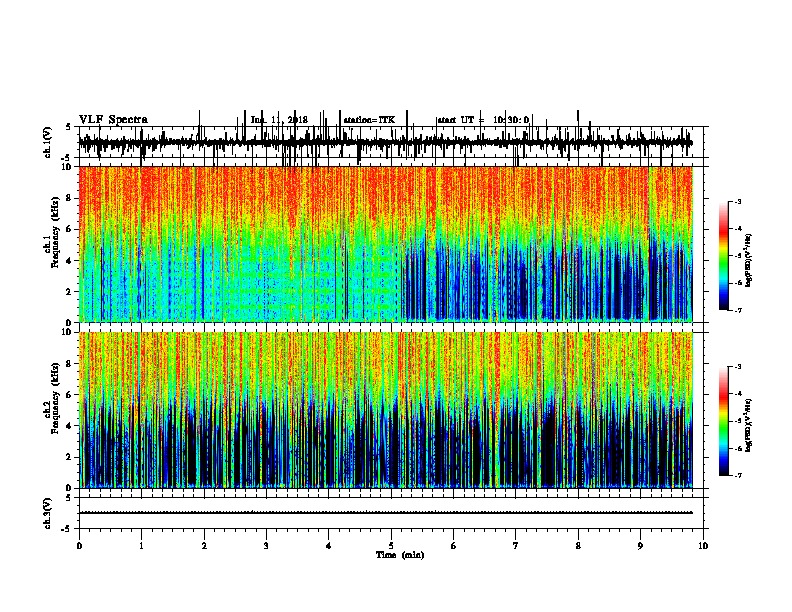This screenshot has width=792, height=612.
Task: Click the log(PSD) label beside upper color bar
Action: [x=749, y=261]
